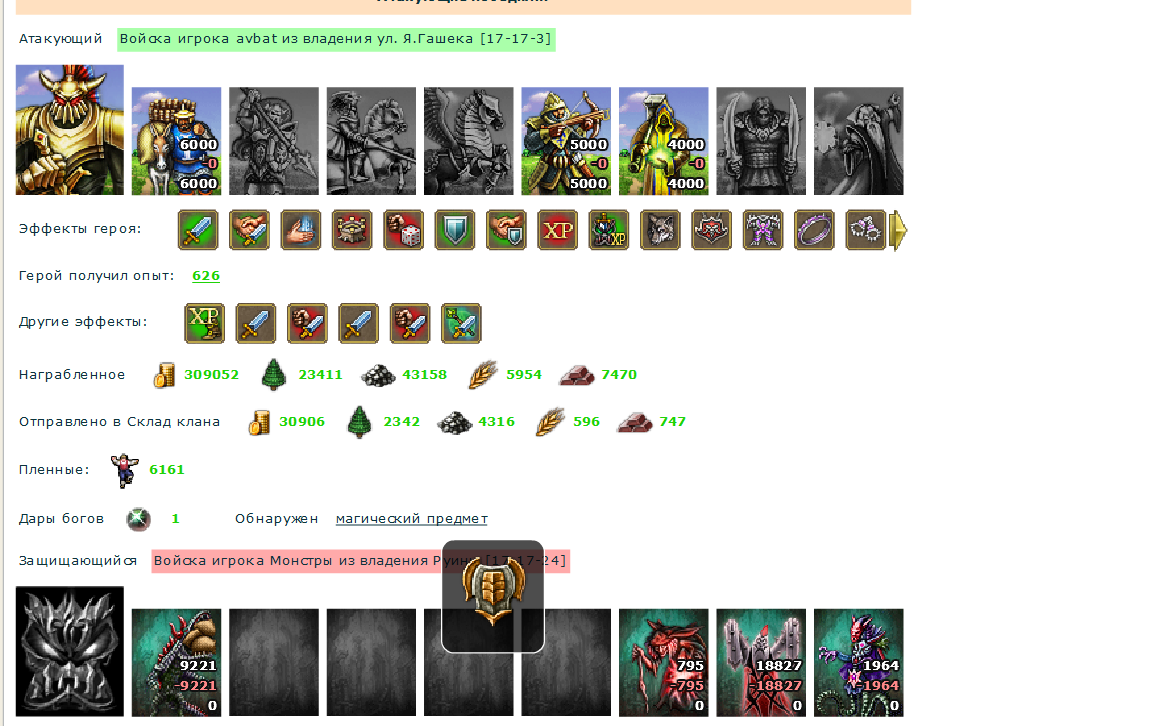Screen dimensions: 1152x726
Task: Click the green sword hero effect icon
Action: pyautogui.click(x=198, y=230)
